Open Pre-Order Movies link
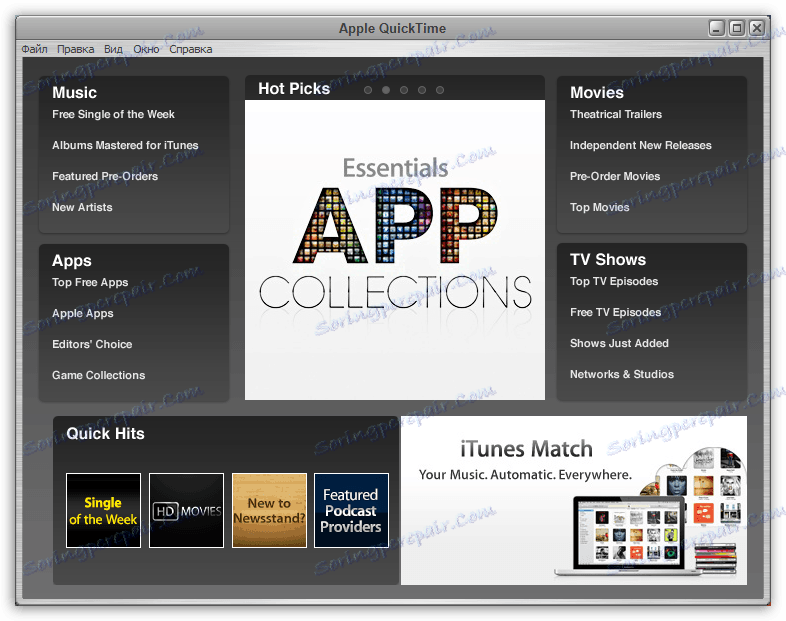This screenshot has width=786, height=621. [x=615, y=176]
